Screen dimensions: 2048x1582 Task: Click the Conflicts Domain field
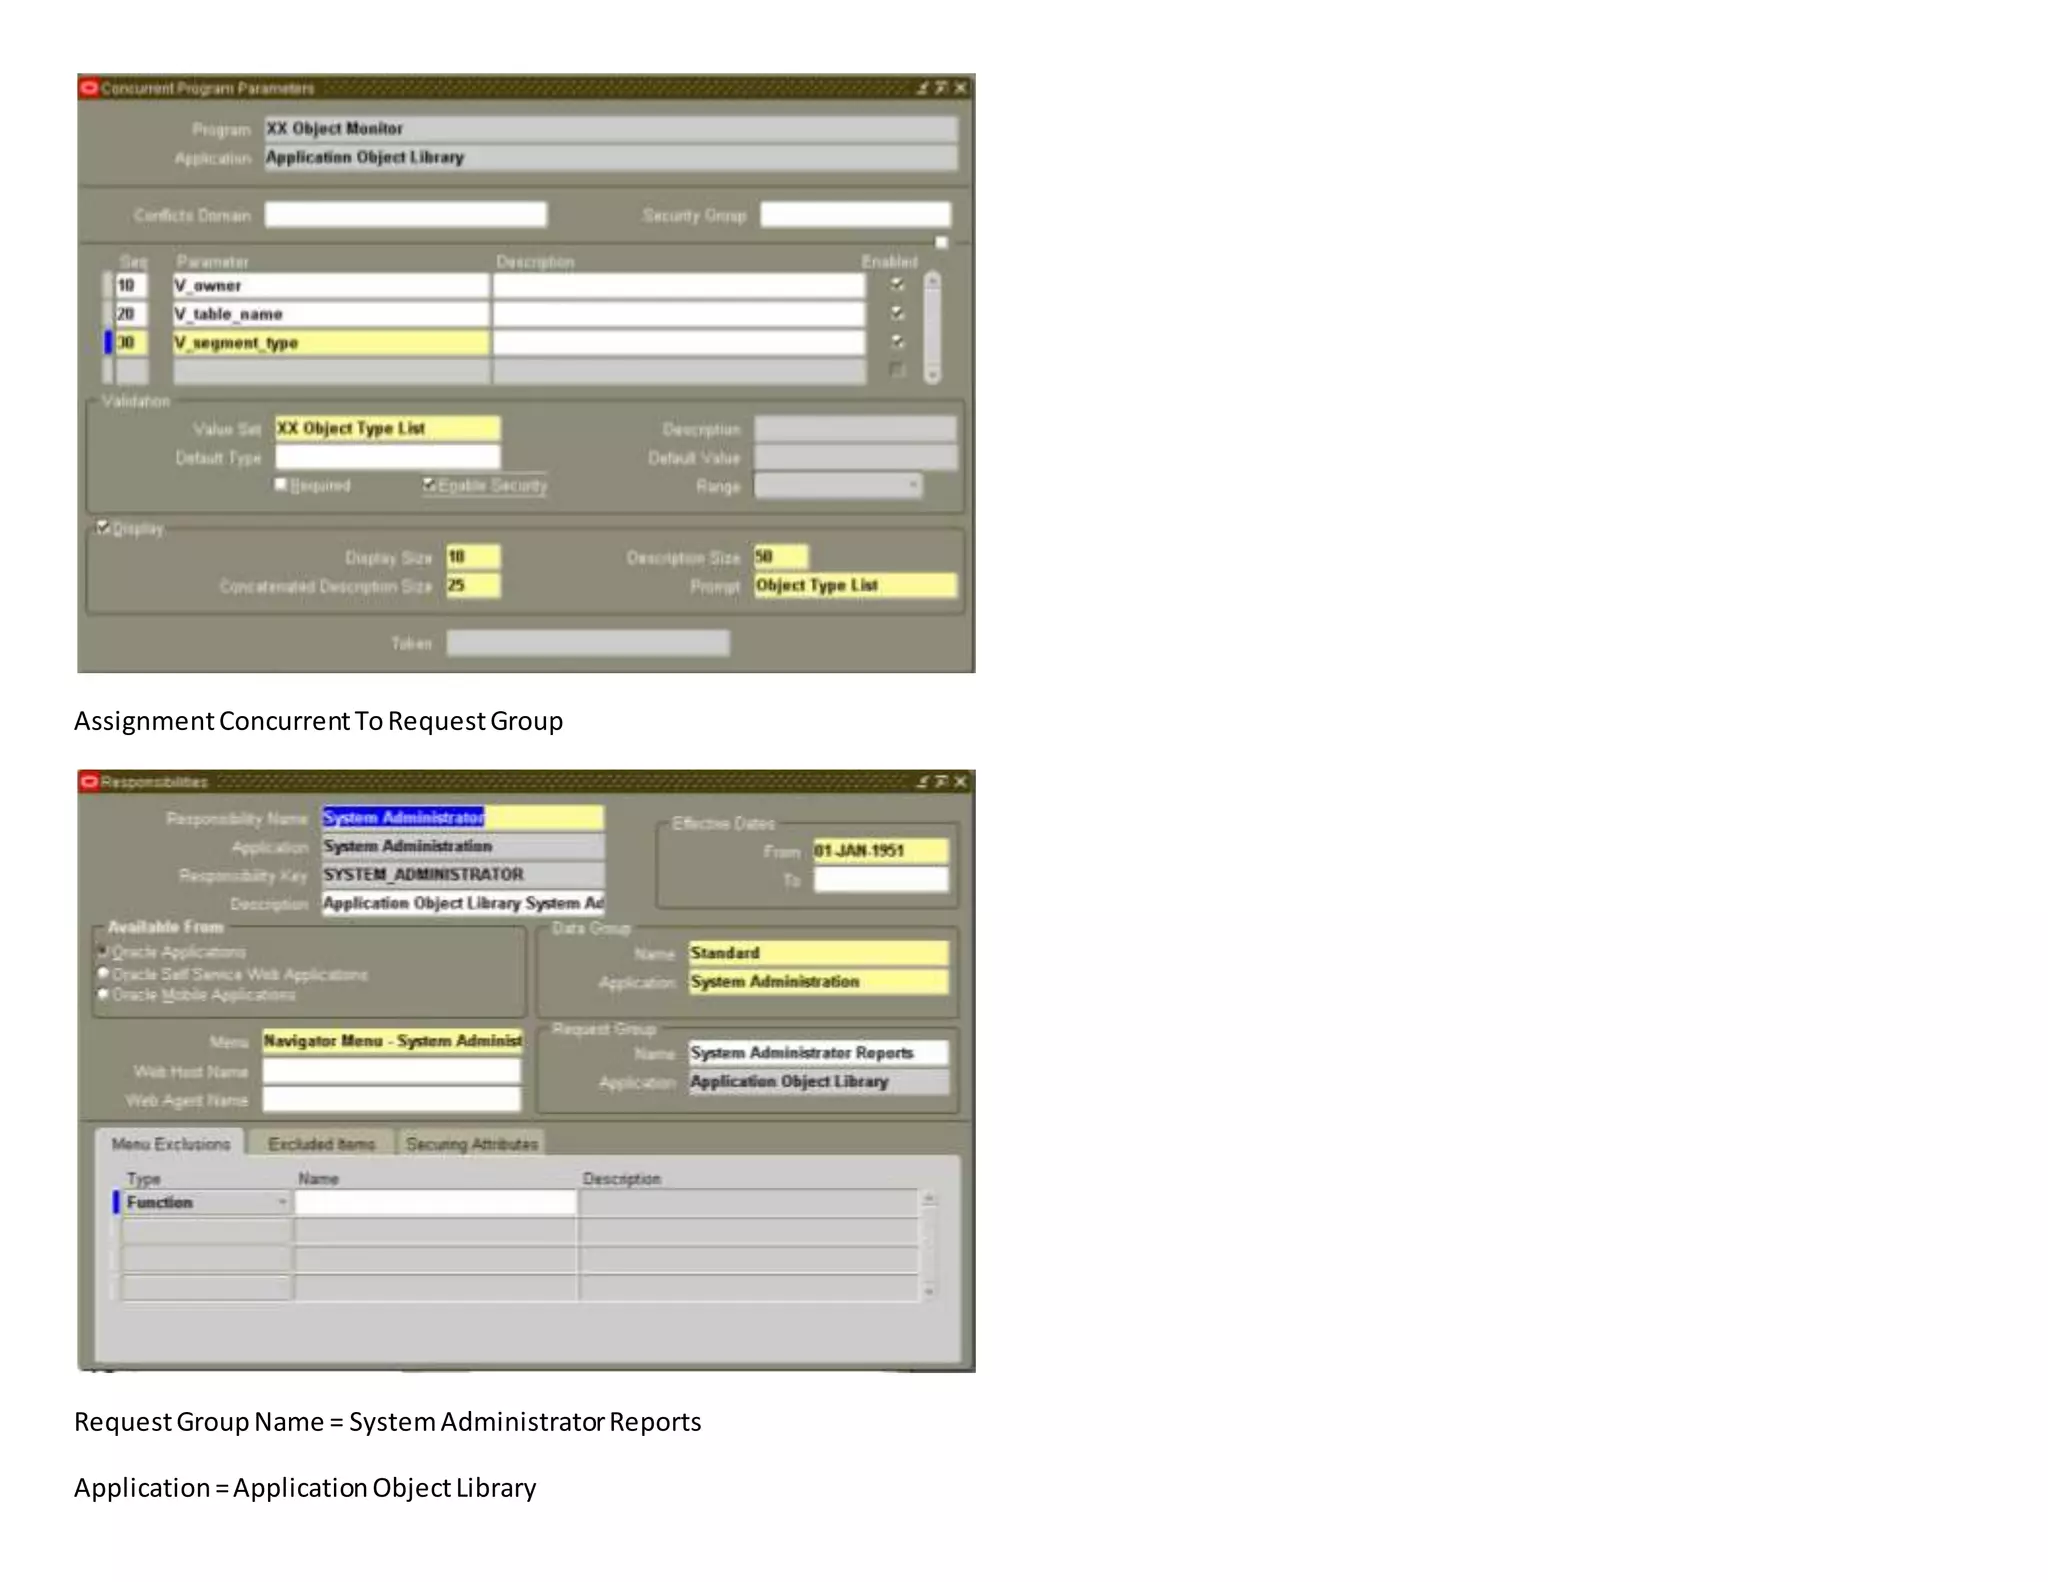click(x=405, y=214)
